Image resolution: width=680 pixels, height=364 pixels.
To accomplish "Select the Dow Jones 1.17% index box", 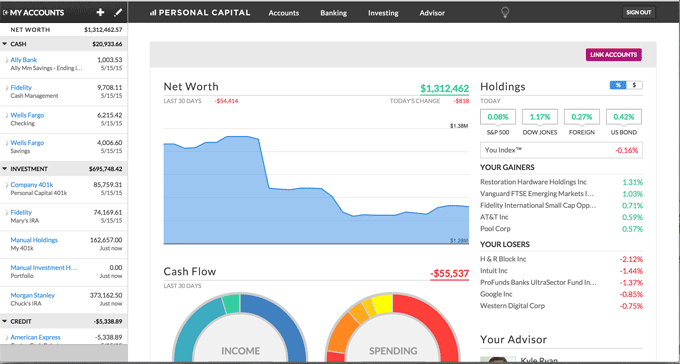I will tap(540, 117).
